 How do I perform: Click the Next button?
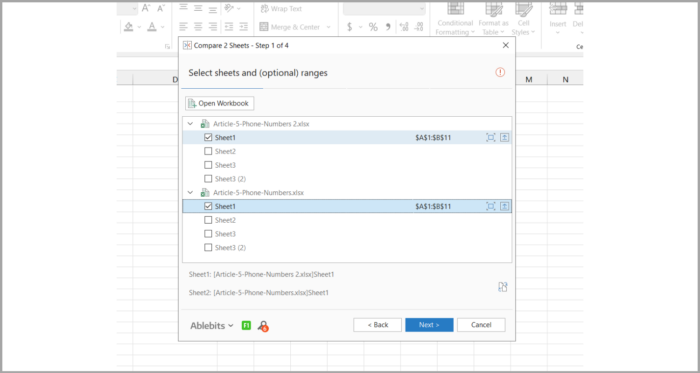pos(429,325)
